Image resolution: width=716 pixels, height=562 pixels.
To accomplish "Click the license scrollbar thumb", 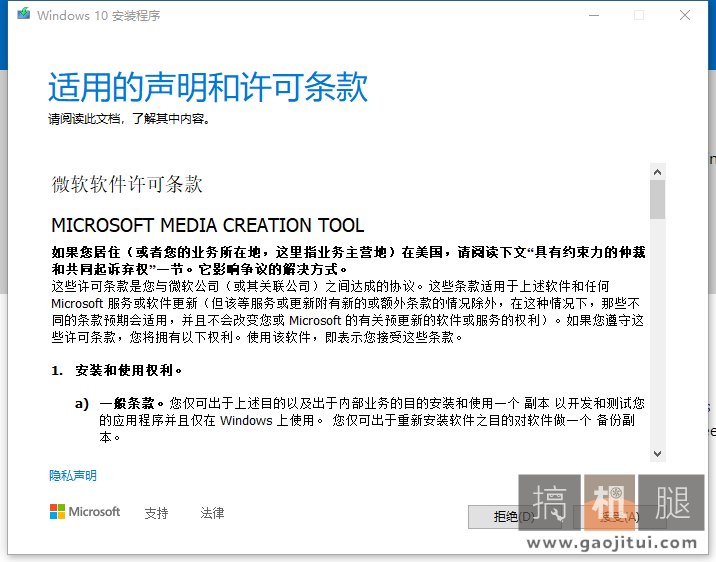I will point(658,200).
